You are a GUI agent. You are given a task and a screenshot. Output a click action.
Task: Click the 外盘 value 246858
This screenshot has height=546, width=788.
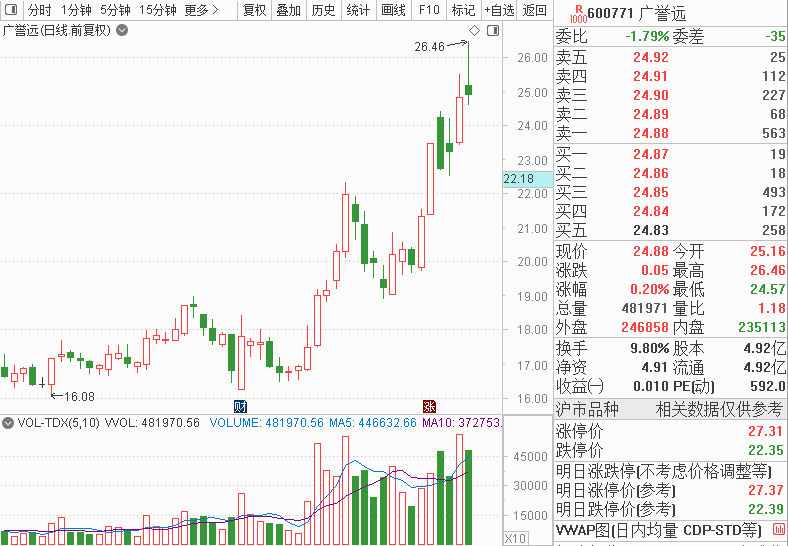click(x=645, y=328)
